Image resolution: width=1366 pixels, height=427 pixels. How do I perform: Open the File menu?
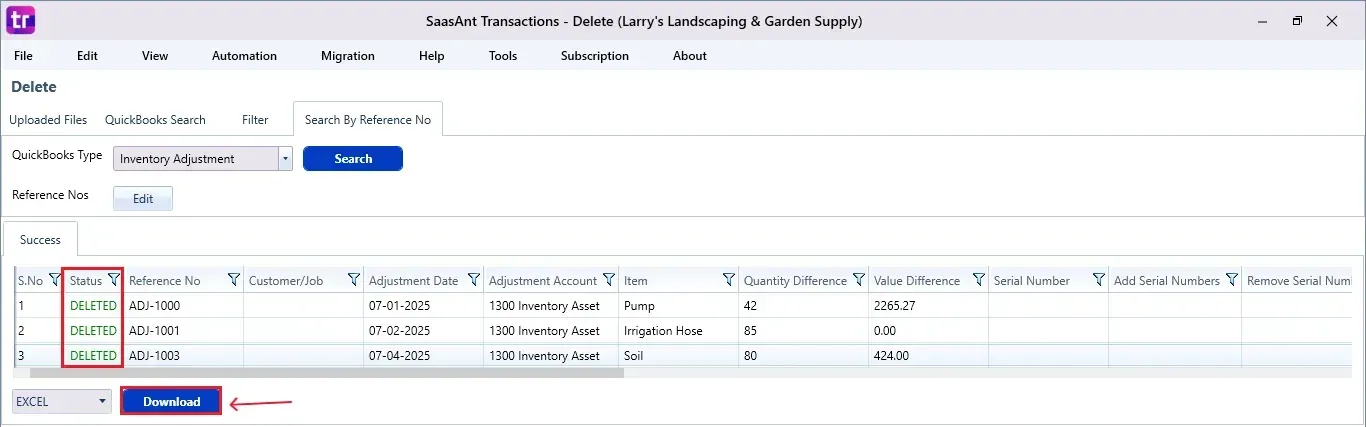(24, 56)
